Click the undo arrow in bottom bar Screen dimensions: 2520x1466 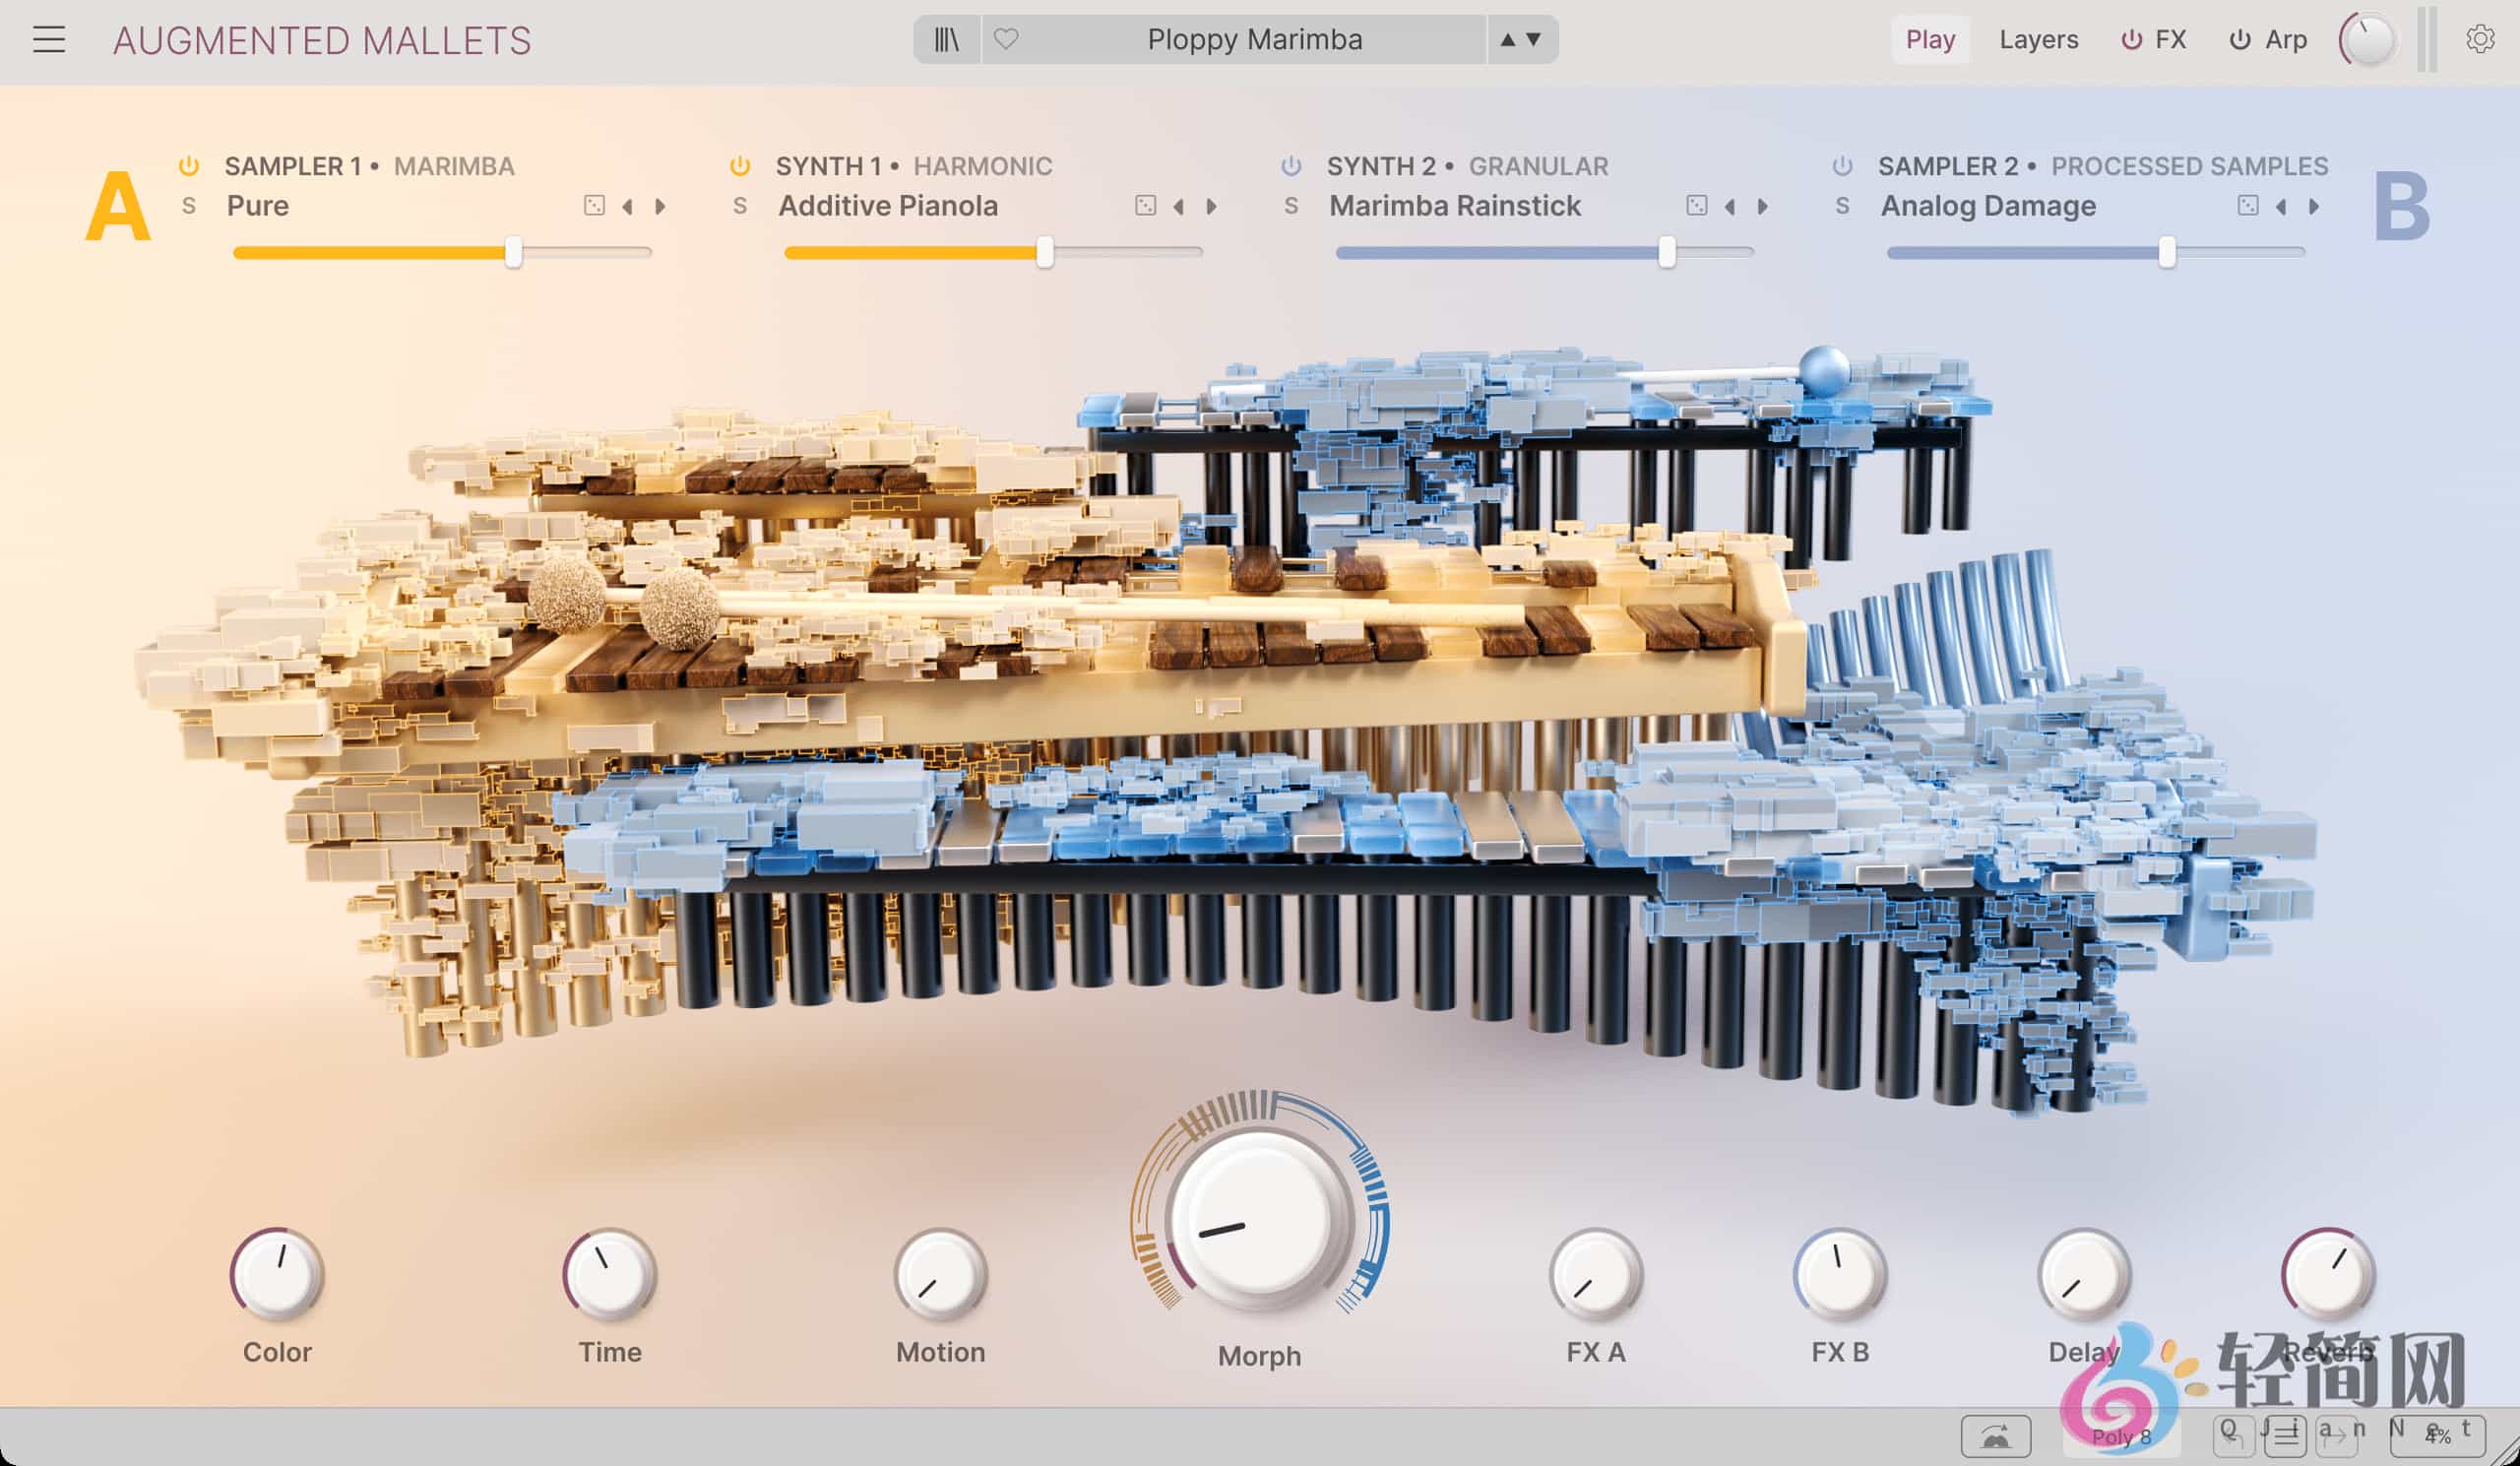point(2234,1437)
